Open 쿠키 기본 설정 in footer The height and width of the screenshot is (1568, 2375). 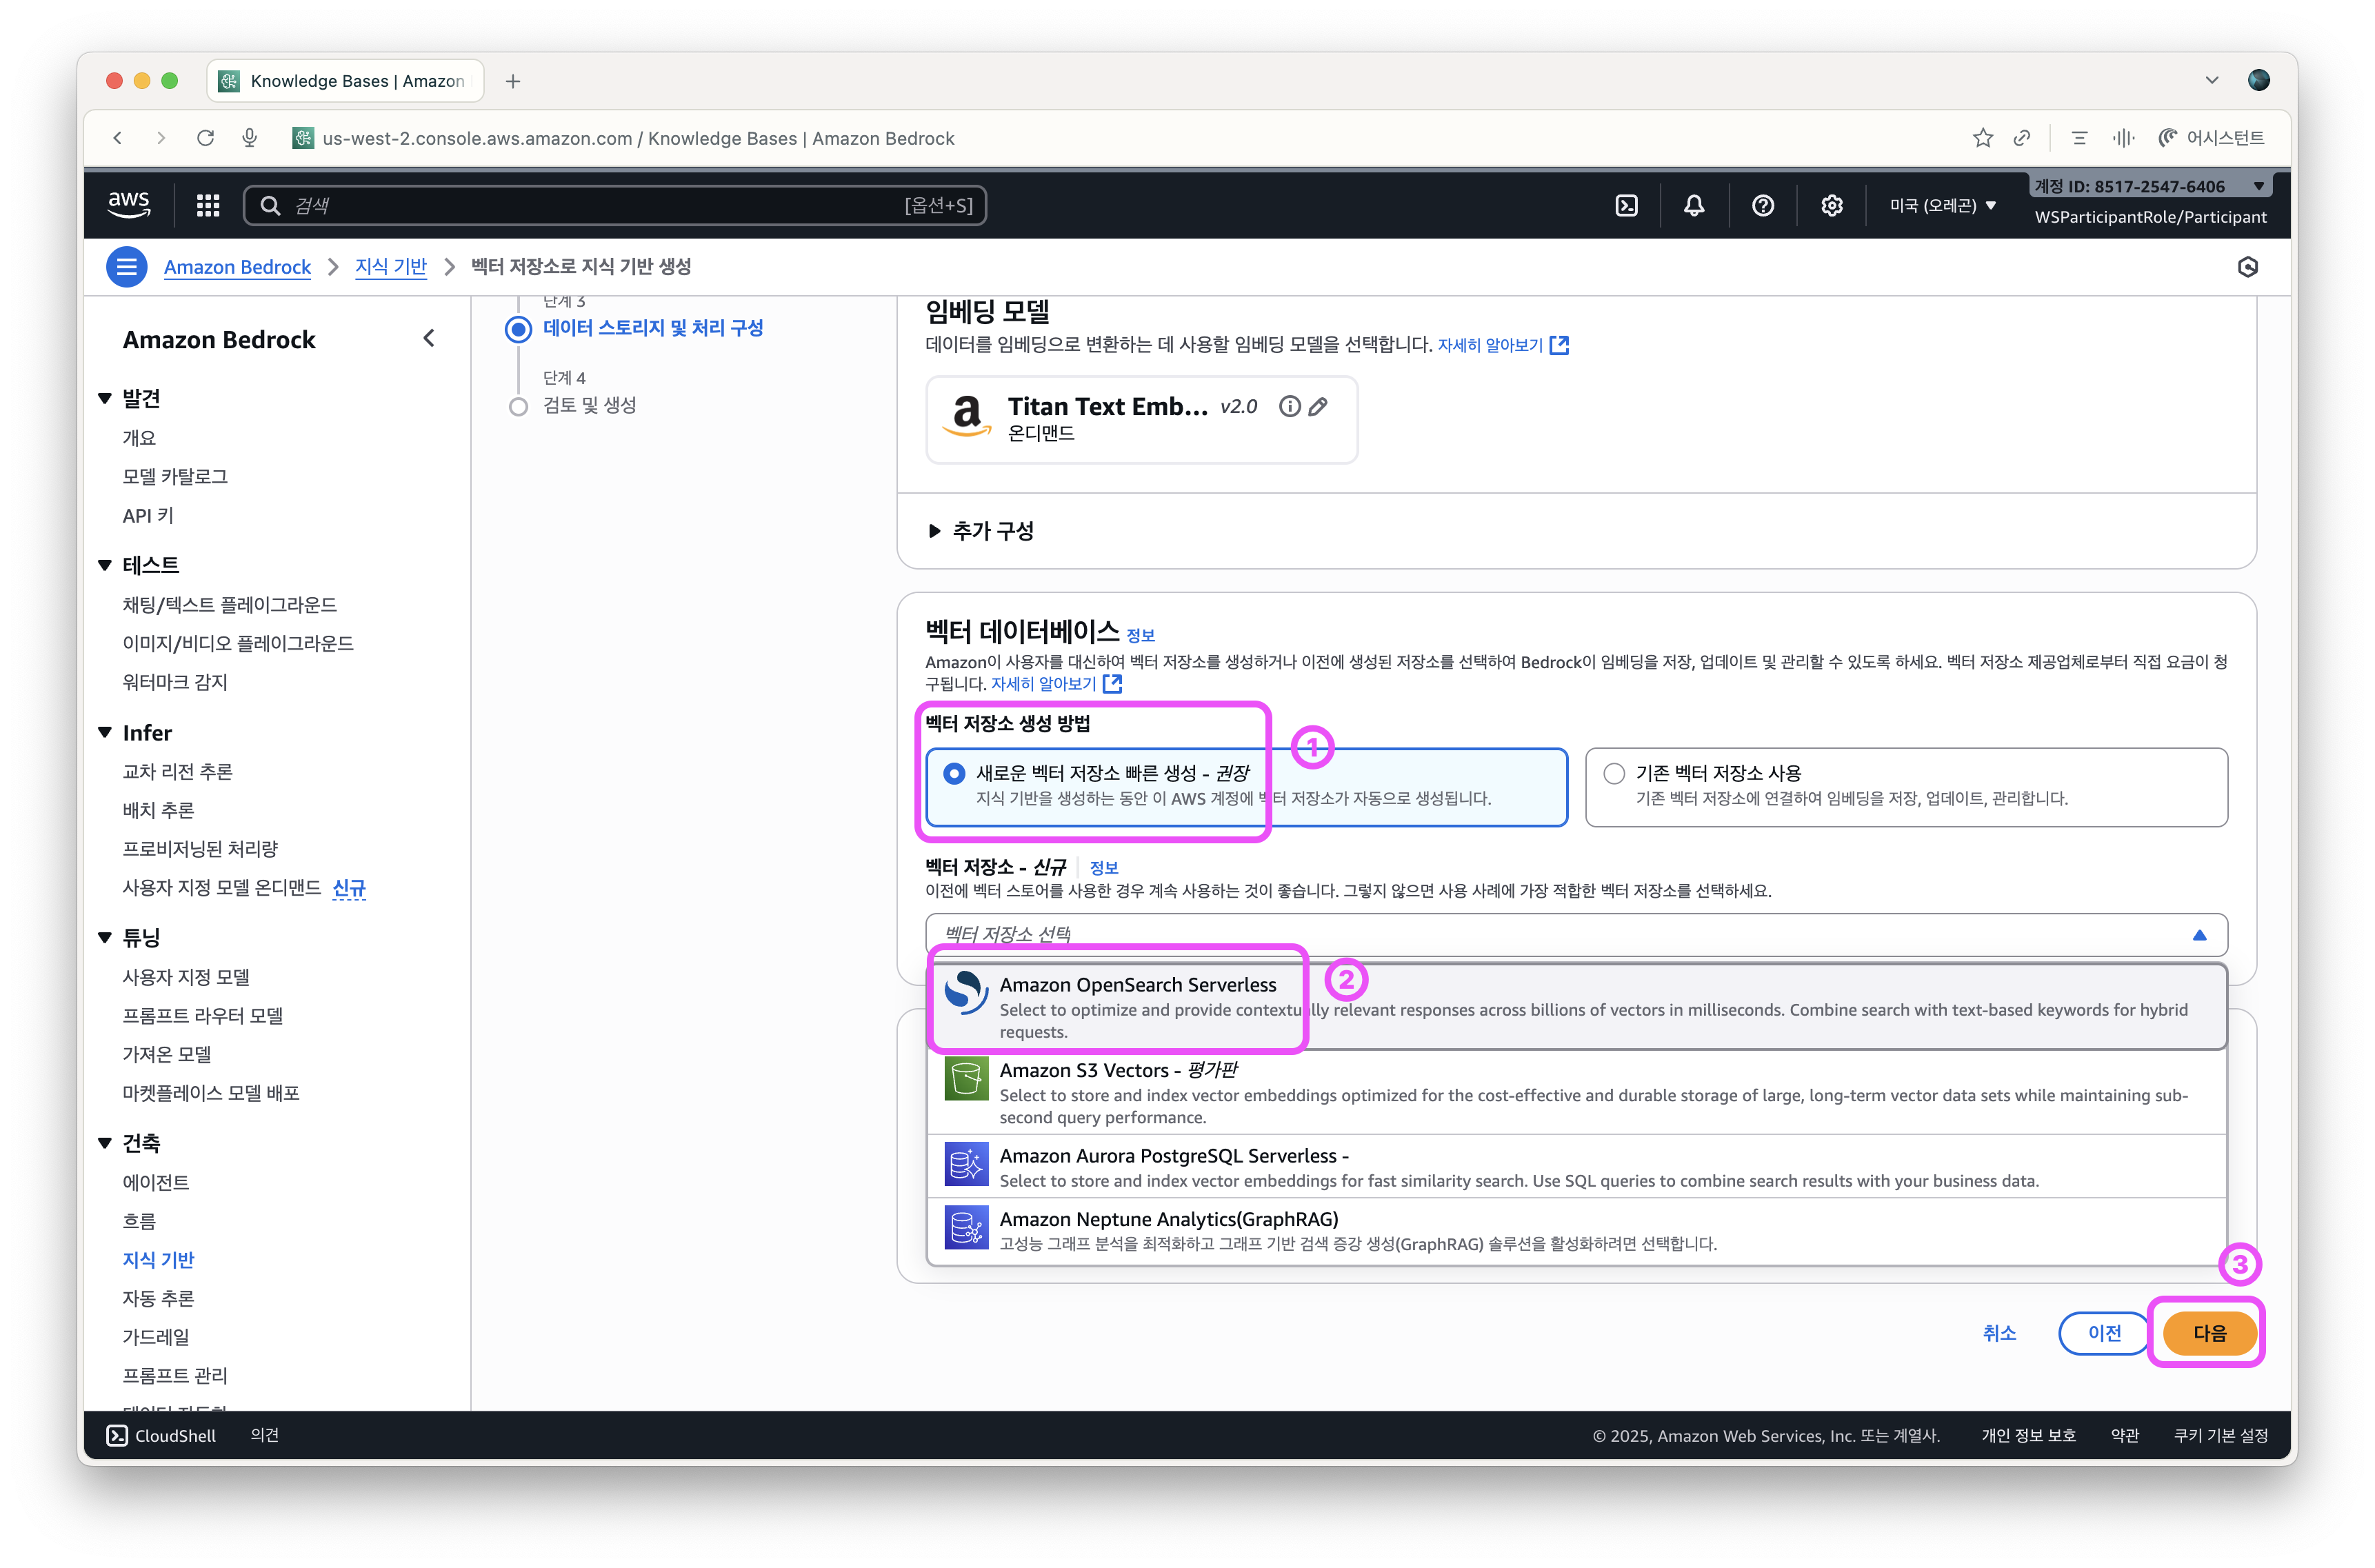(2220, 1436)
